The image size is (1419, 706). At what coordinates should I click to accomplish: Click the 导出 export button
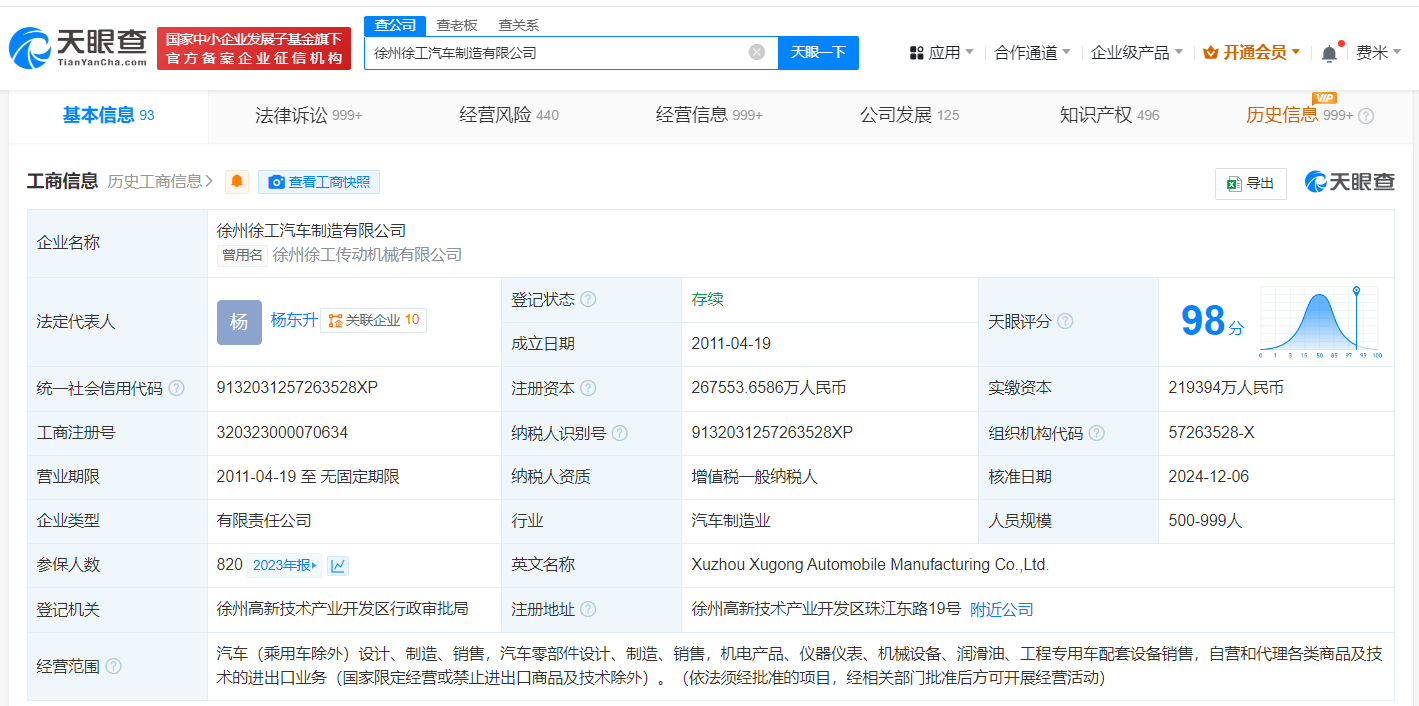[1250, 183]
